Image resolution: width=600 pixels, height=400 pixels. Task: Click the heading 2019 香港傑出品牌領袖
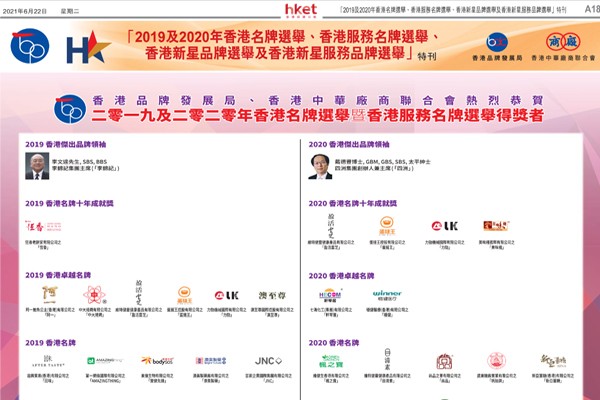pyautogui.click(x=66, y=144)
